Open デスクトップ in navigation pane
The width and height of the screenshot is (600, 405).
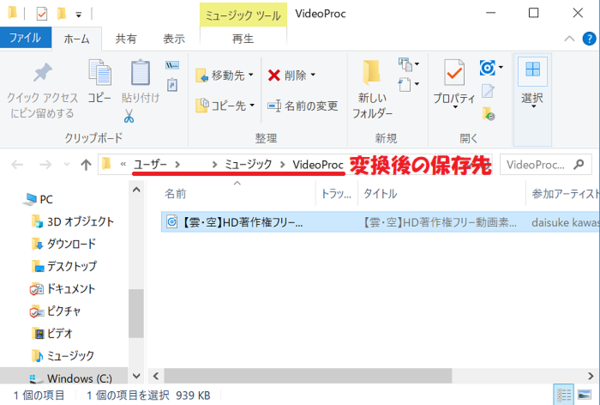pos(64,266)
